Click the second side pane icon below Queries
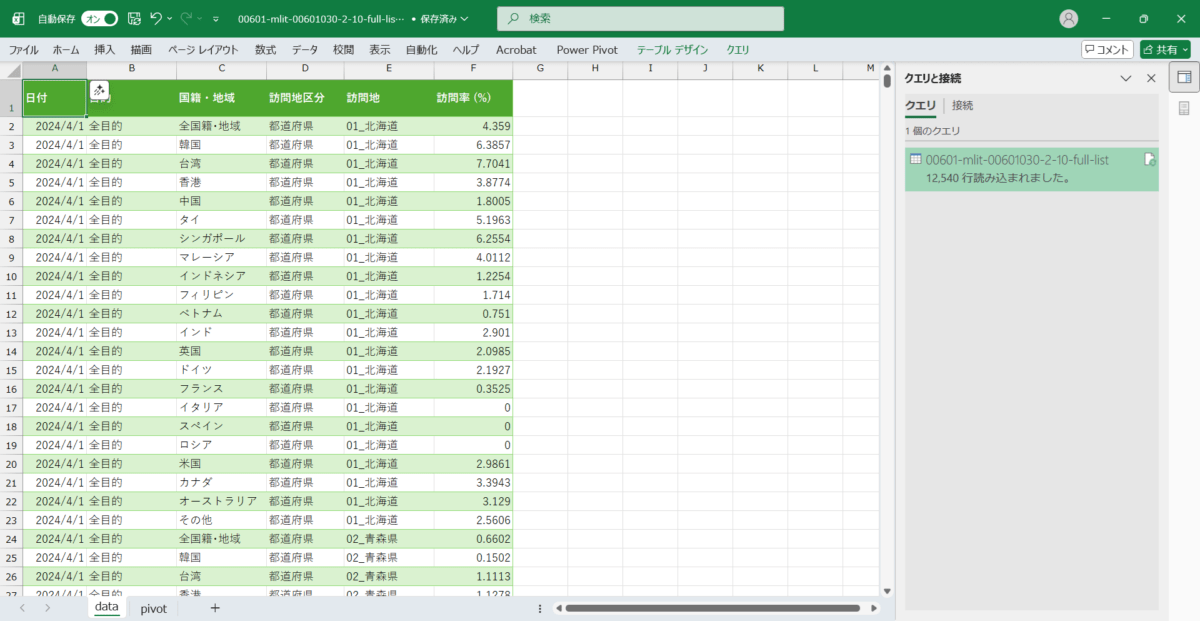This screenshot has width=1200, height=621. pyautogui.click(x=1184, y=108)
